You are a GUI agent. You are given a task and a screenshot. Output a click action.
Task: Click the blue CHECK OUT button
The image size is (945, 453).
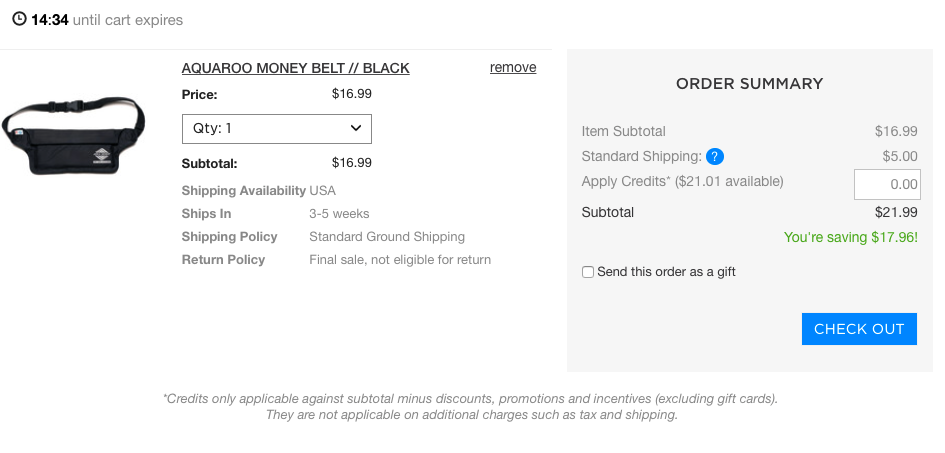tap(859, 329)
